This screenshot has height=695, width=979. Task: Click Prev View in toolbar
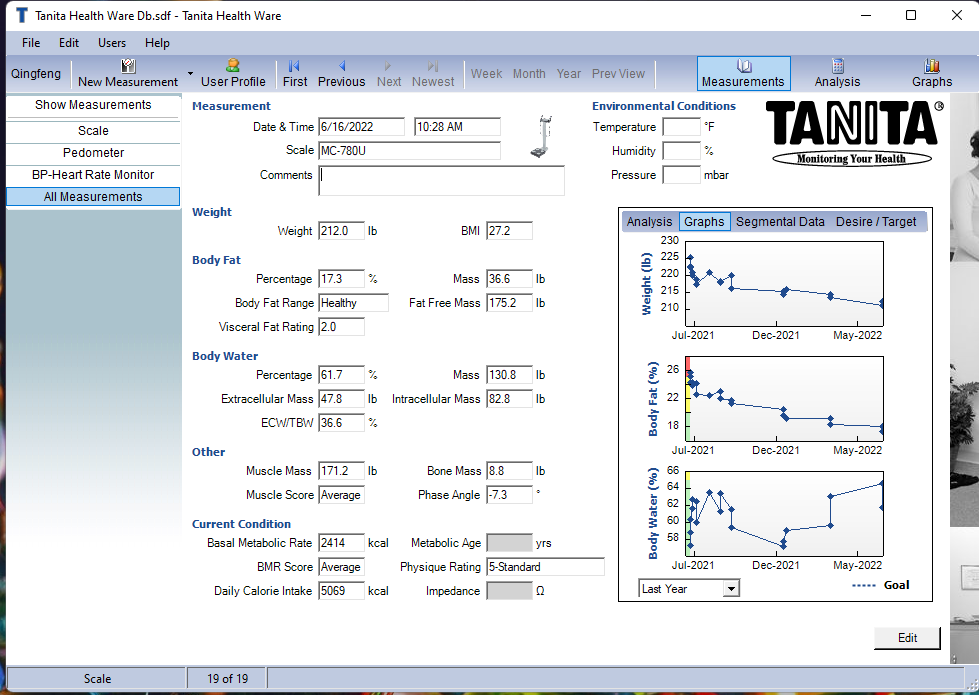[x=618, y=74]
